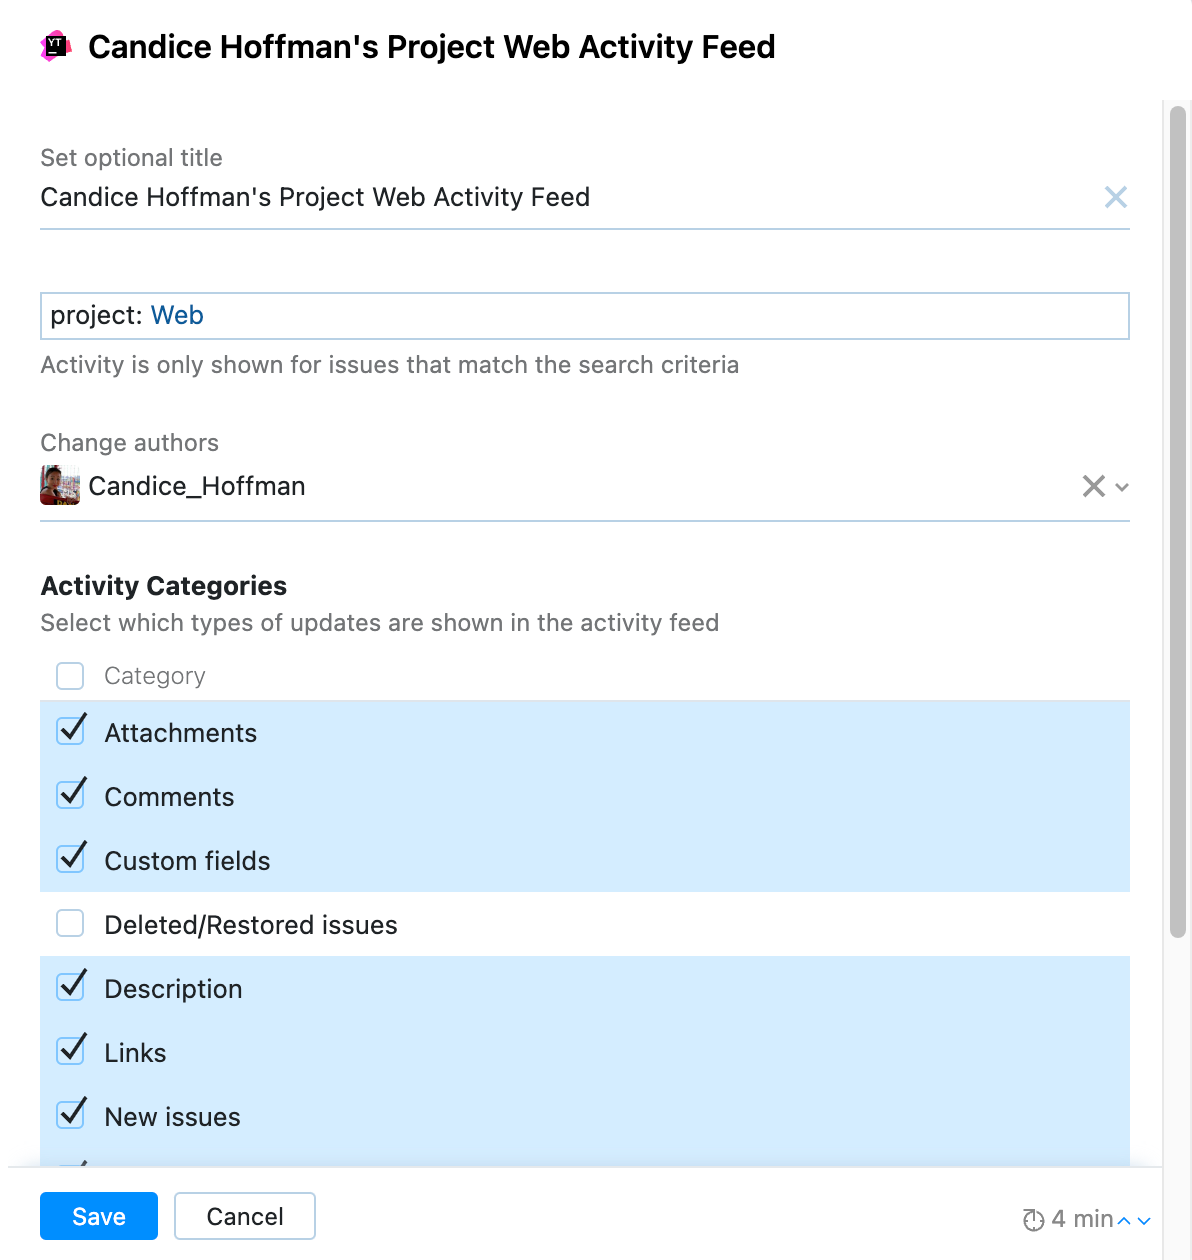The image size is (1192, 1260).
Task: Uncheck the Comments category
Action: click(70, 795)
